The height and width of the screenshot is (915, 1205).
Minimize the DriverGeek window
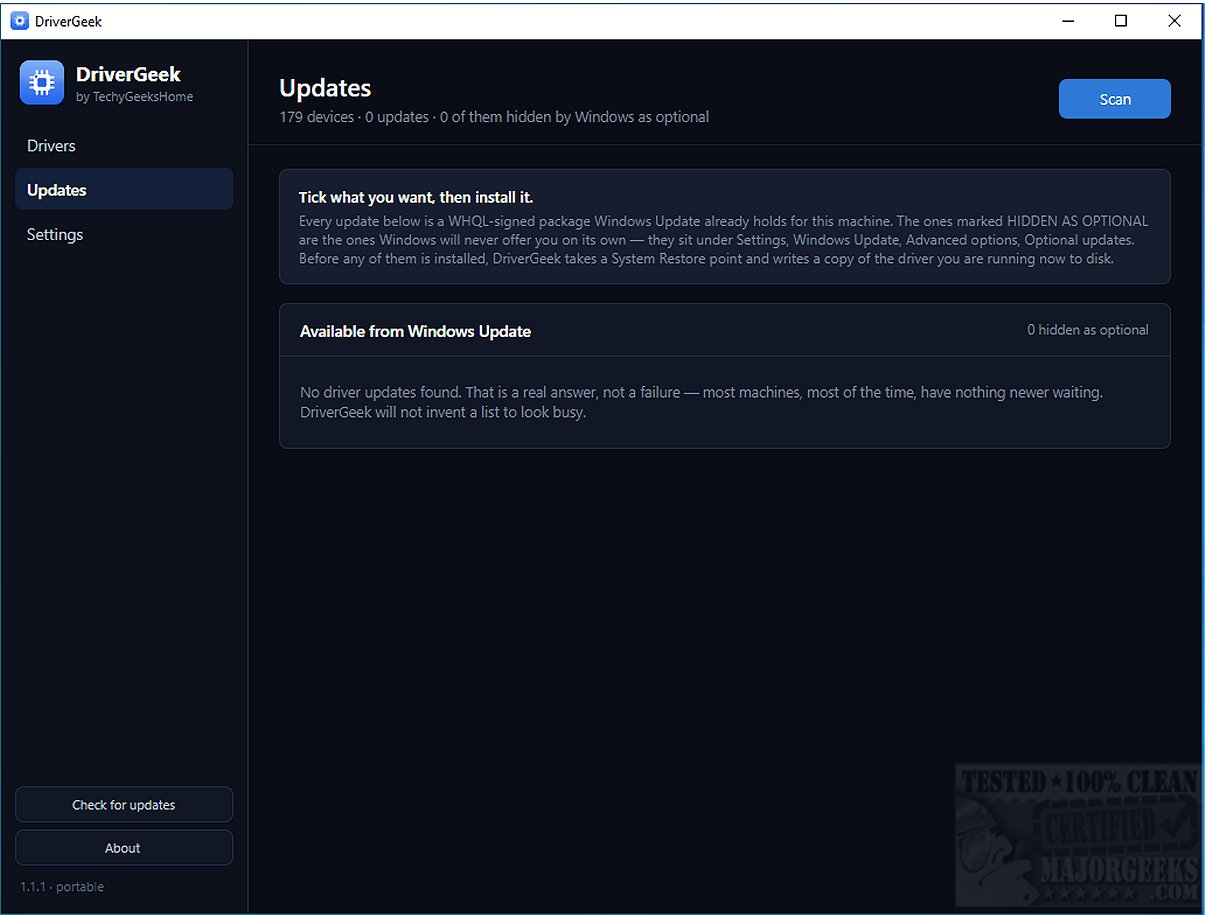pos(1067,20)
